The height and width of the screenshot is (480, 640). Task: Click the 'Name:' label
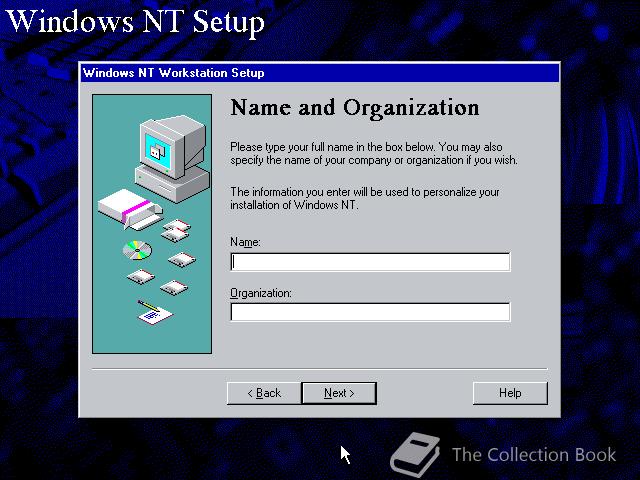[245, 242]
